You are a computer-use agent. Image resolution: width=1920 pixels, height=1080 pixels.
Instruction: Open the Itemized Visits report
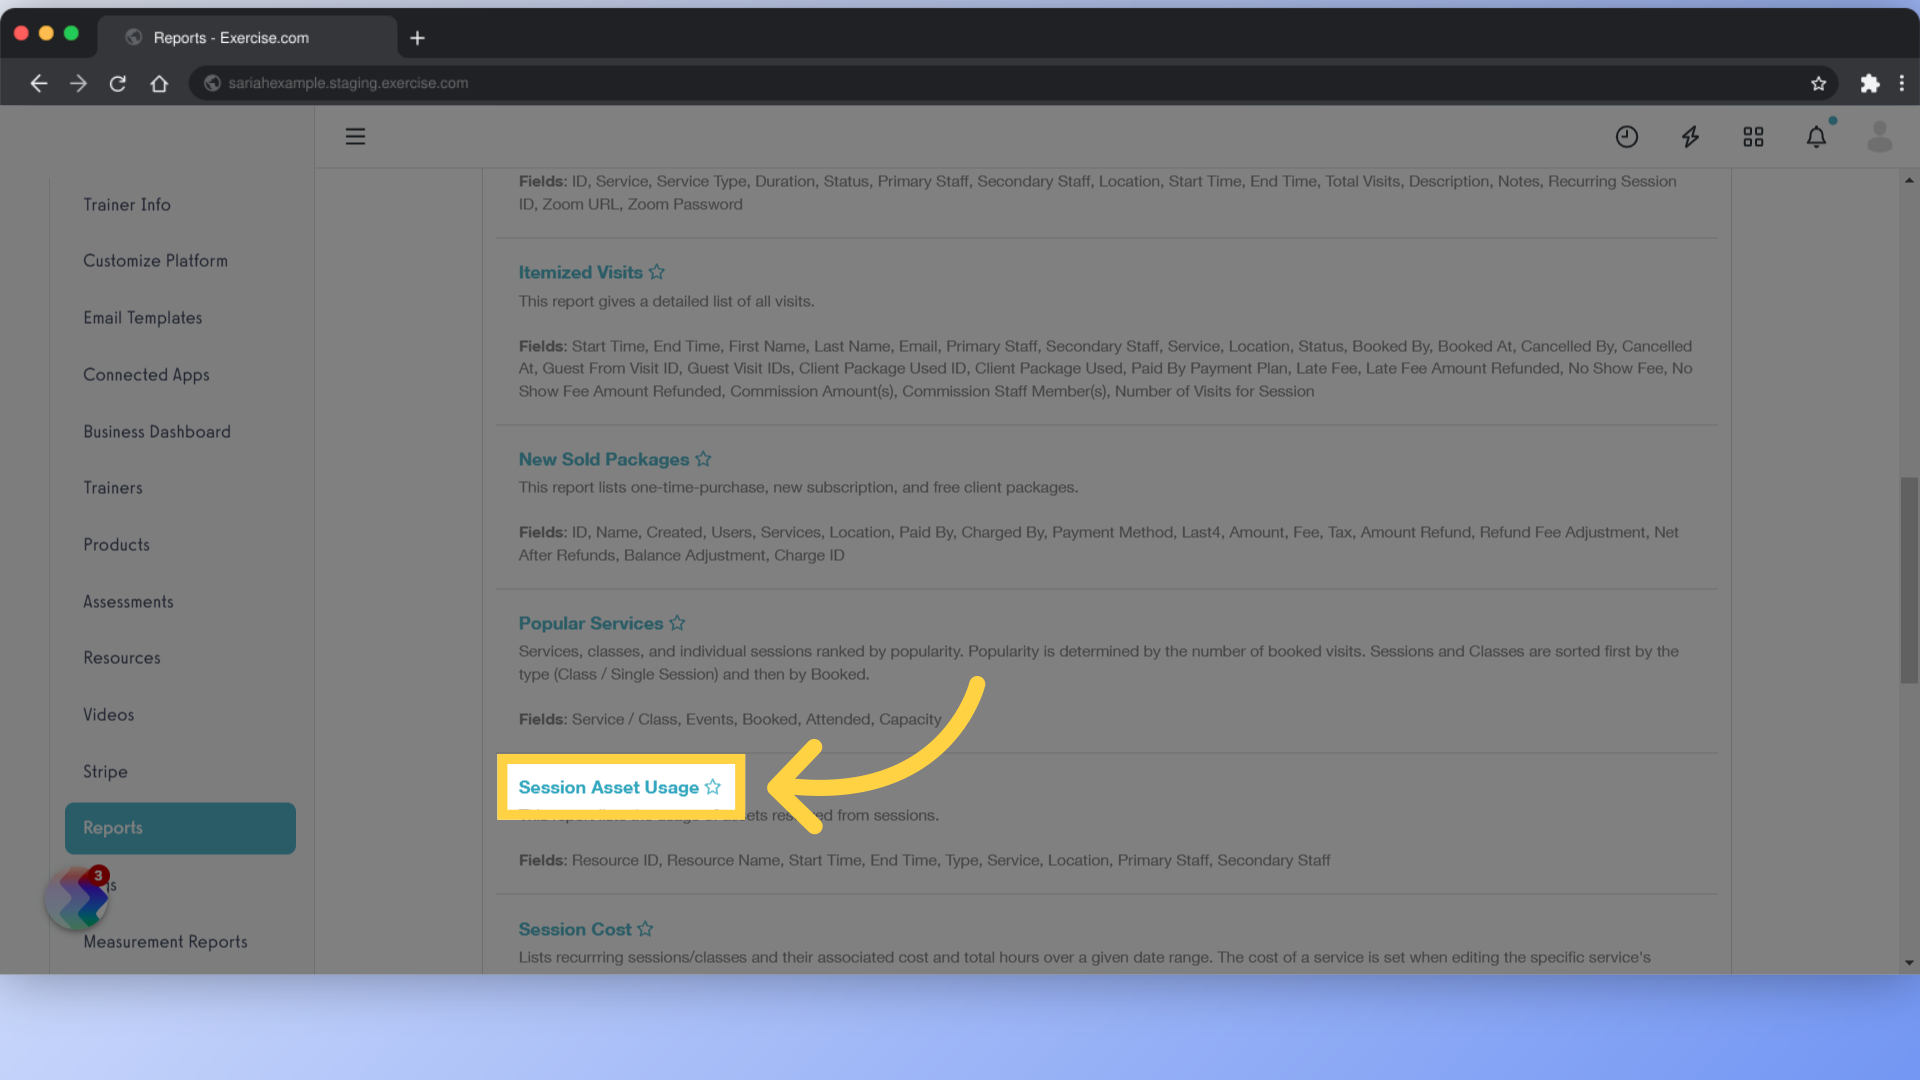(x=580, y=272)
